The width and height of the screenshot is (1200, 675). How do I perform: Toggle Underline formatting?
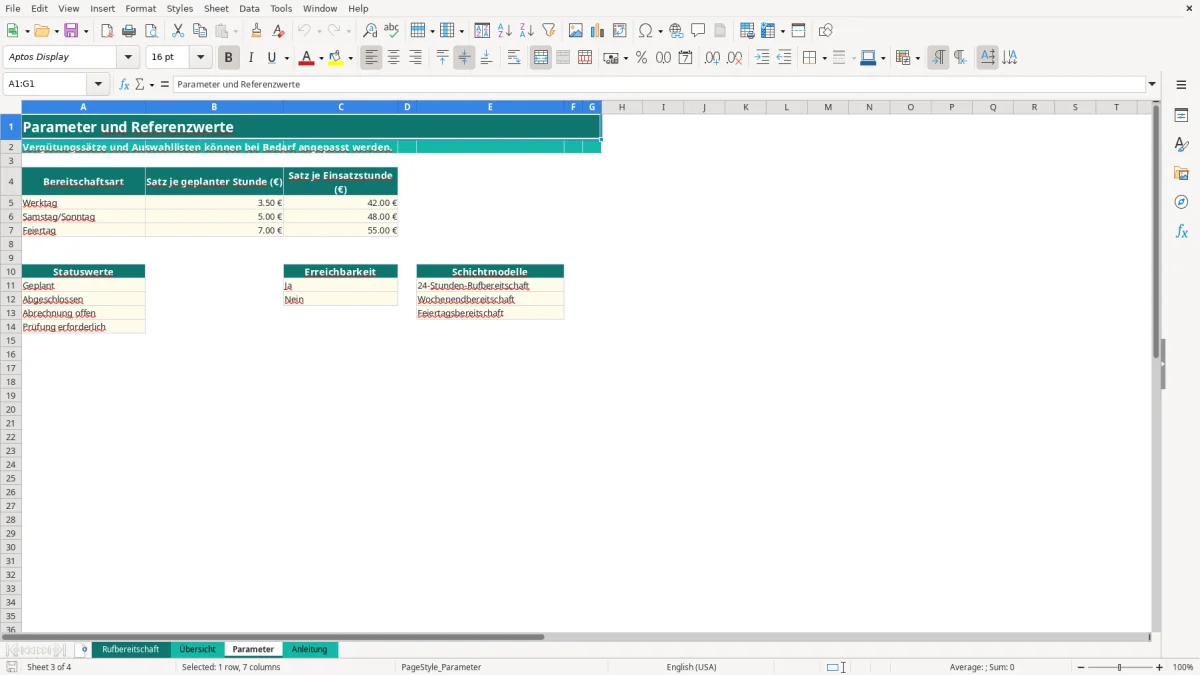271,58
